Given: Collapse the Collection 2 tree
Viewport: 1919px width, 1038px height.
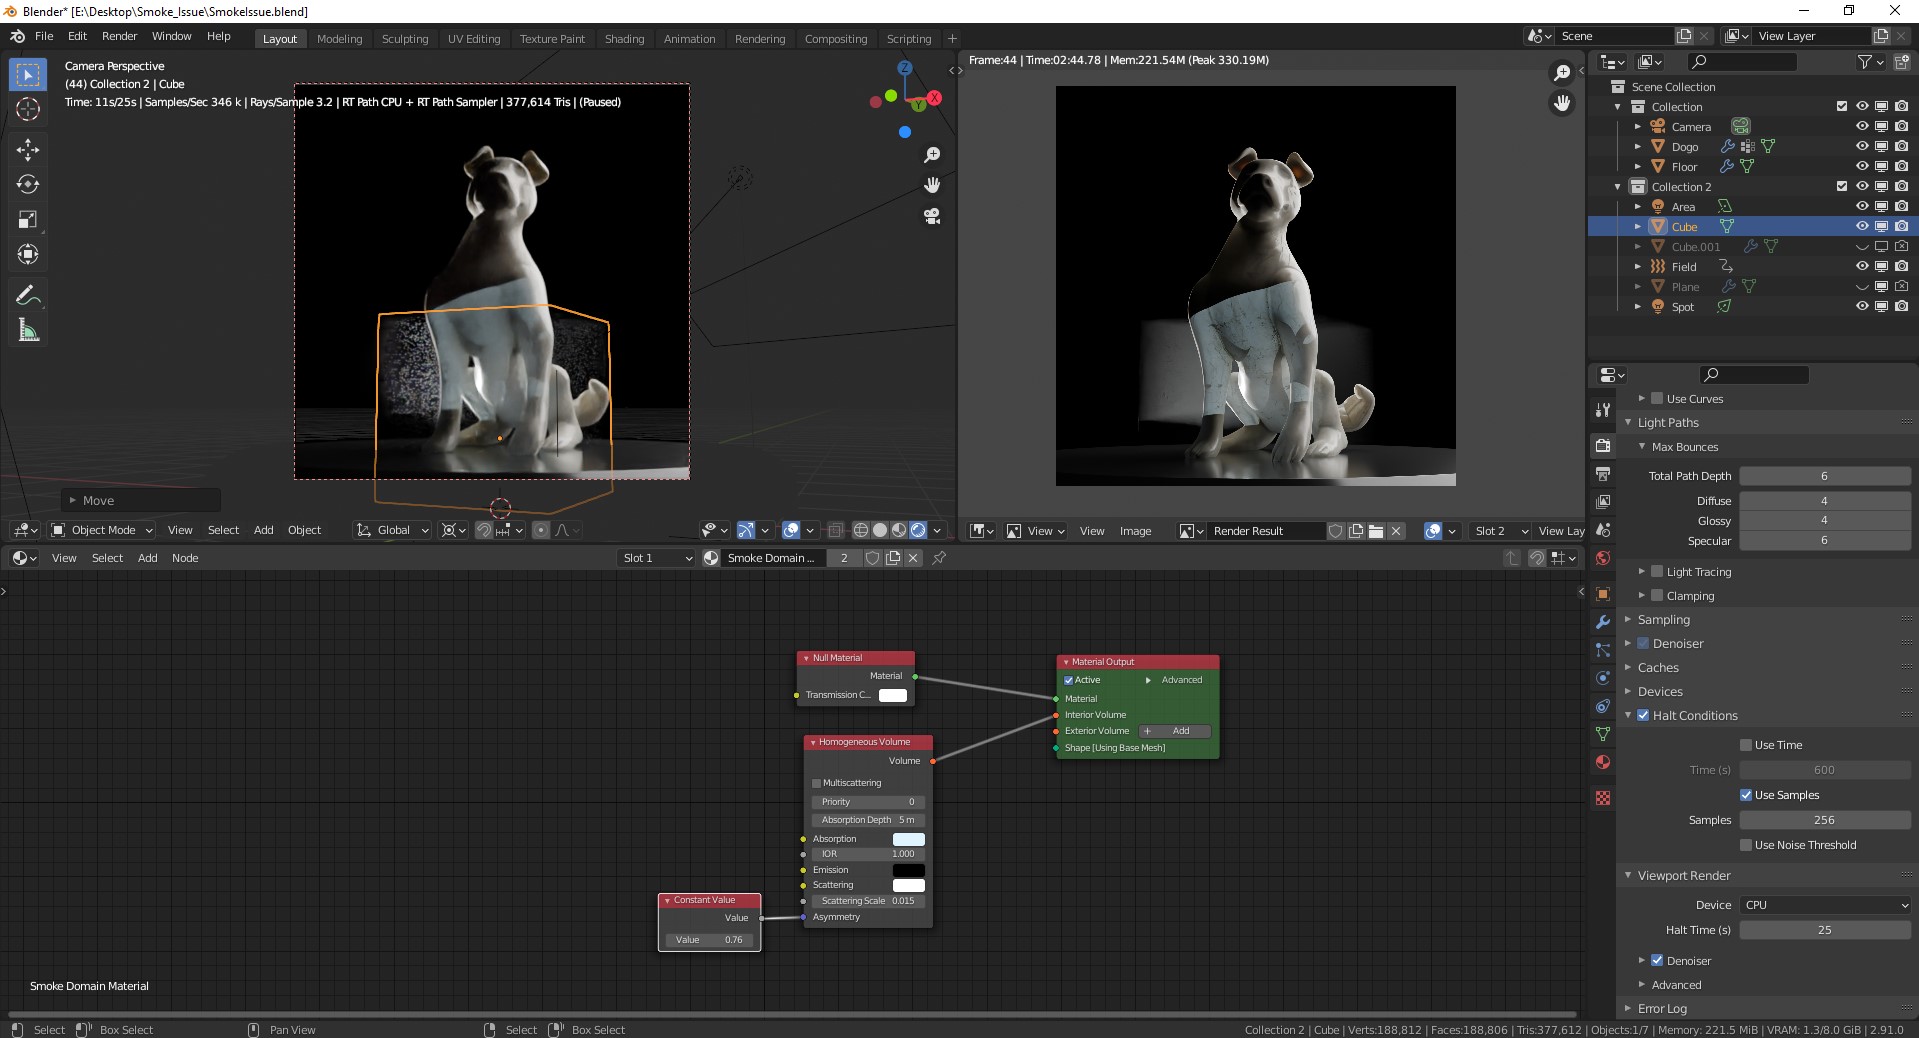Looking at the screenshot, I should pos(1618,187).
